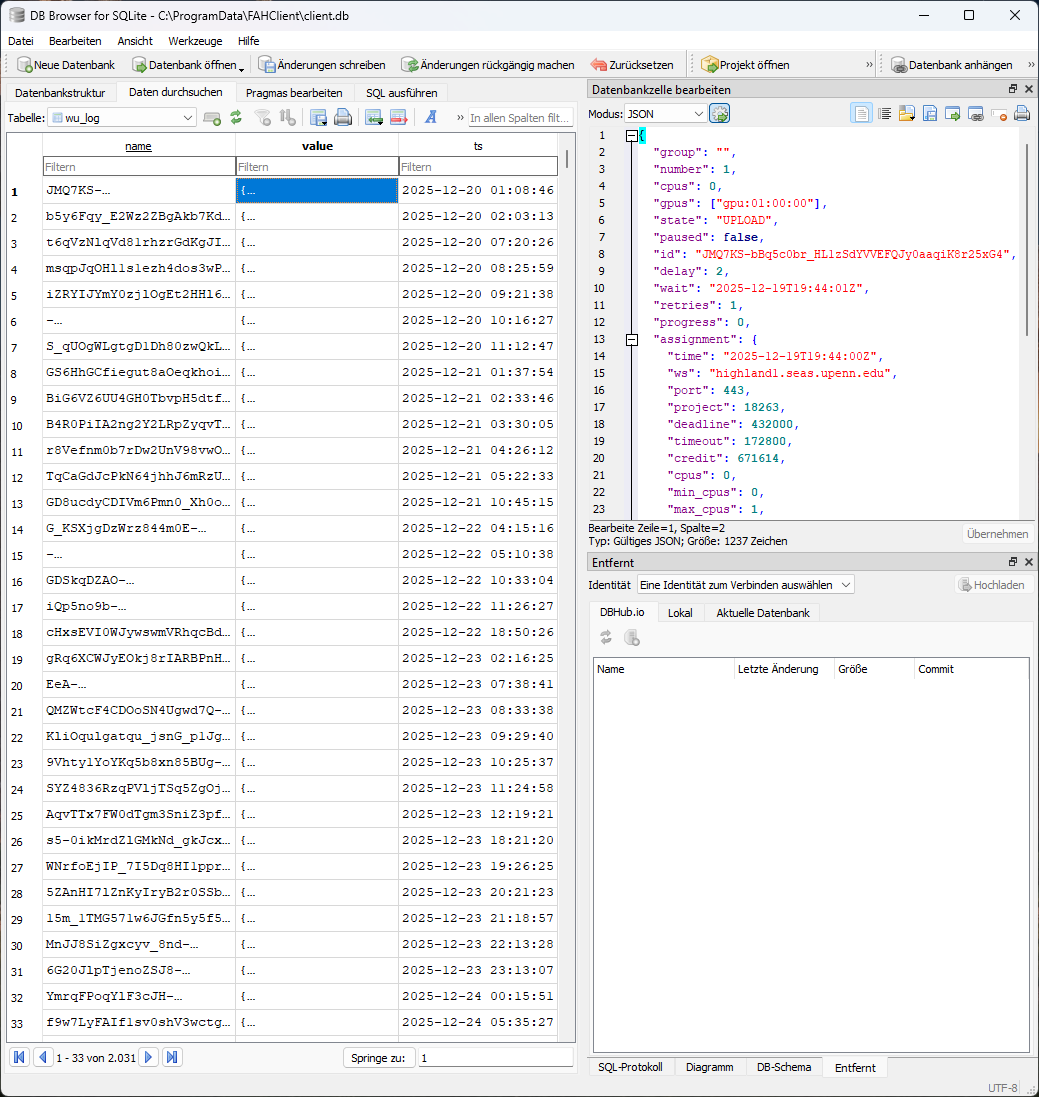
Task: Click the open in external application icon
Action: (953, 113)
